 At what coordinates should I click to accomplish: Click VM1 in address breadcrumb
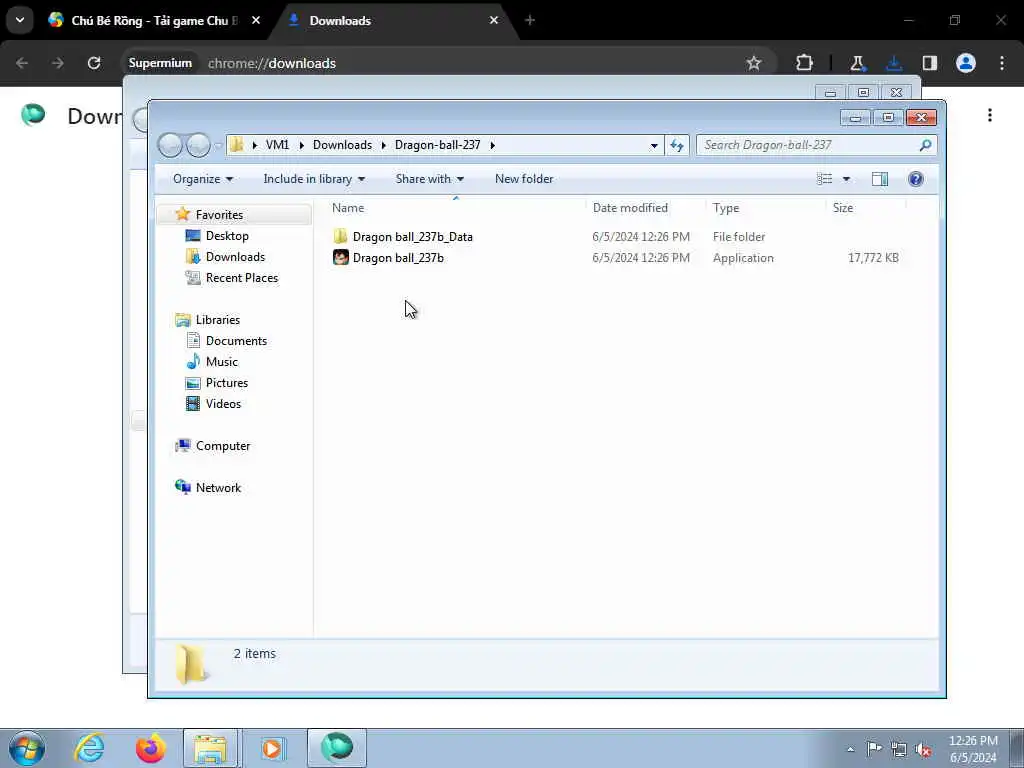(277, 145)
